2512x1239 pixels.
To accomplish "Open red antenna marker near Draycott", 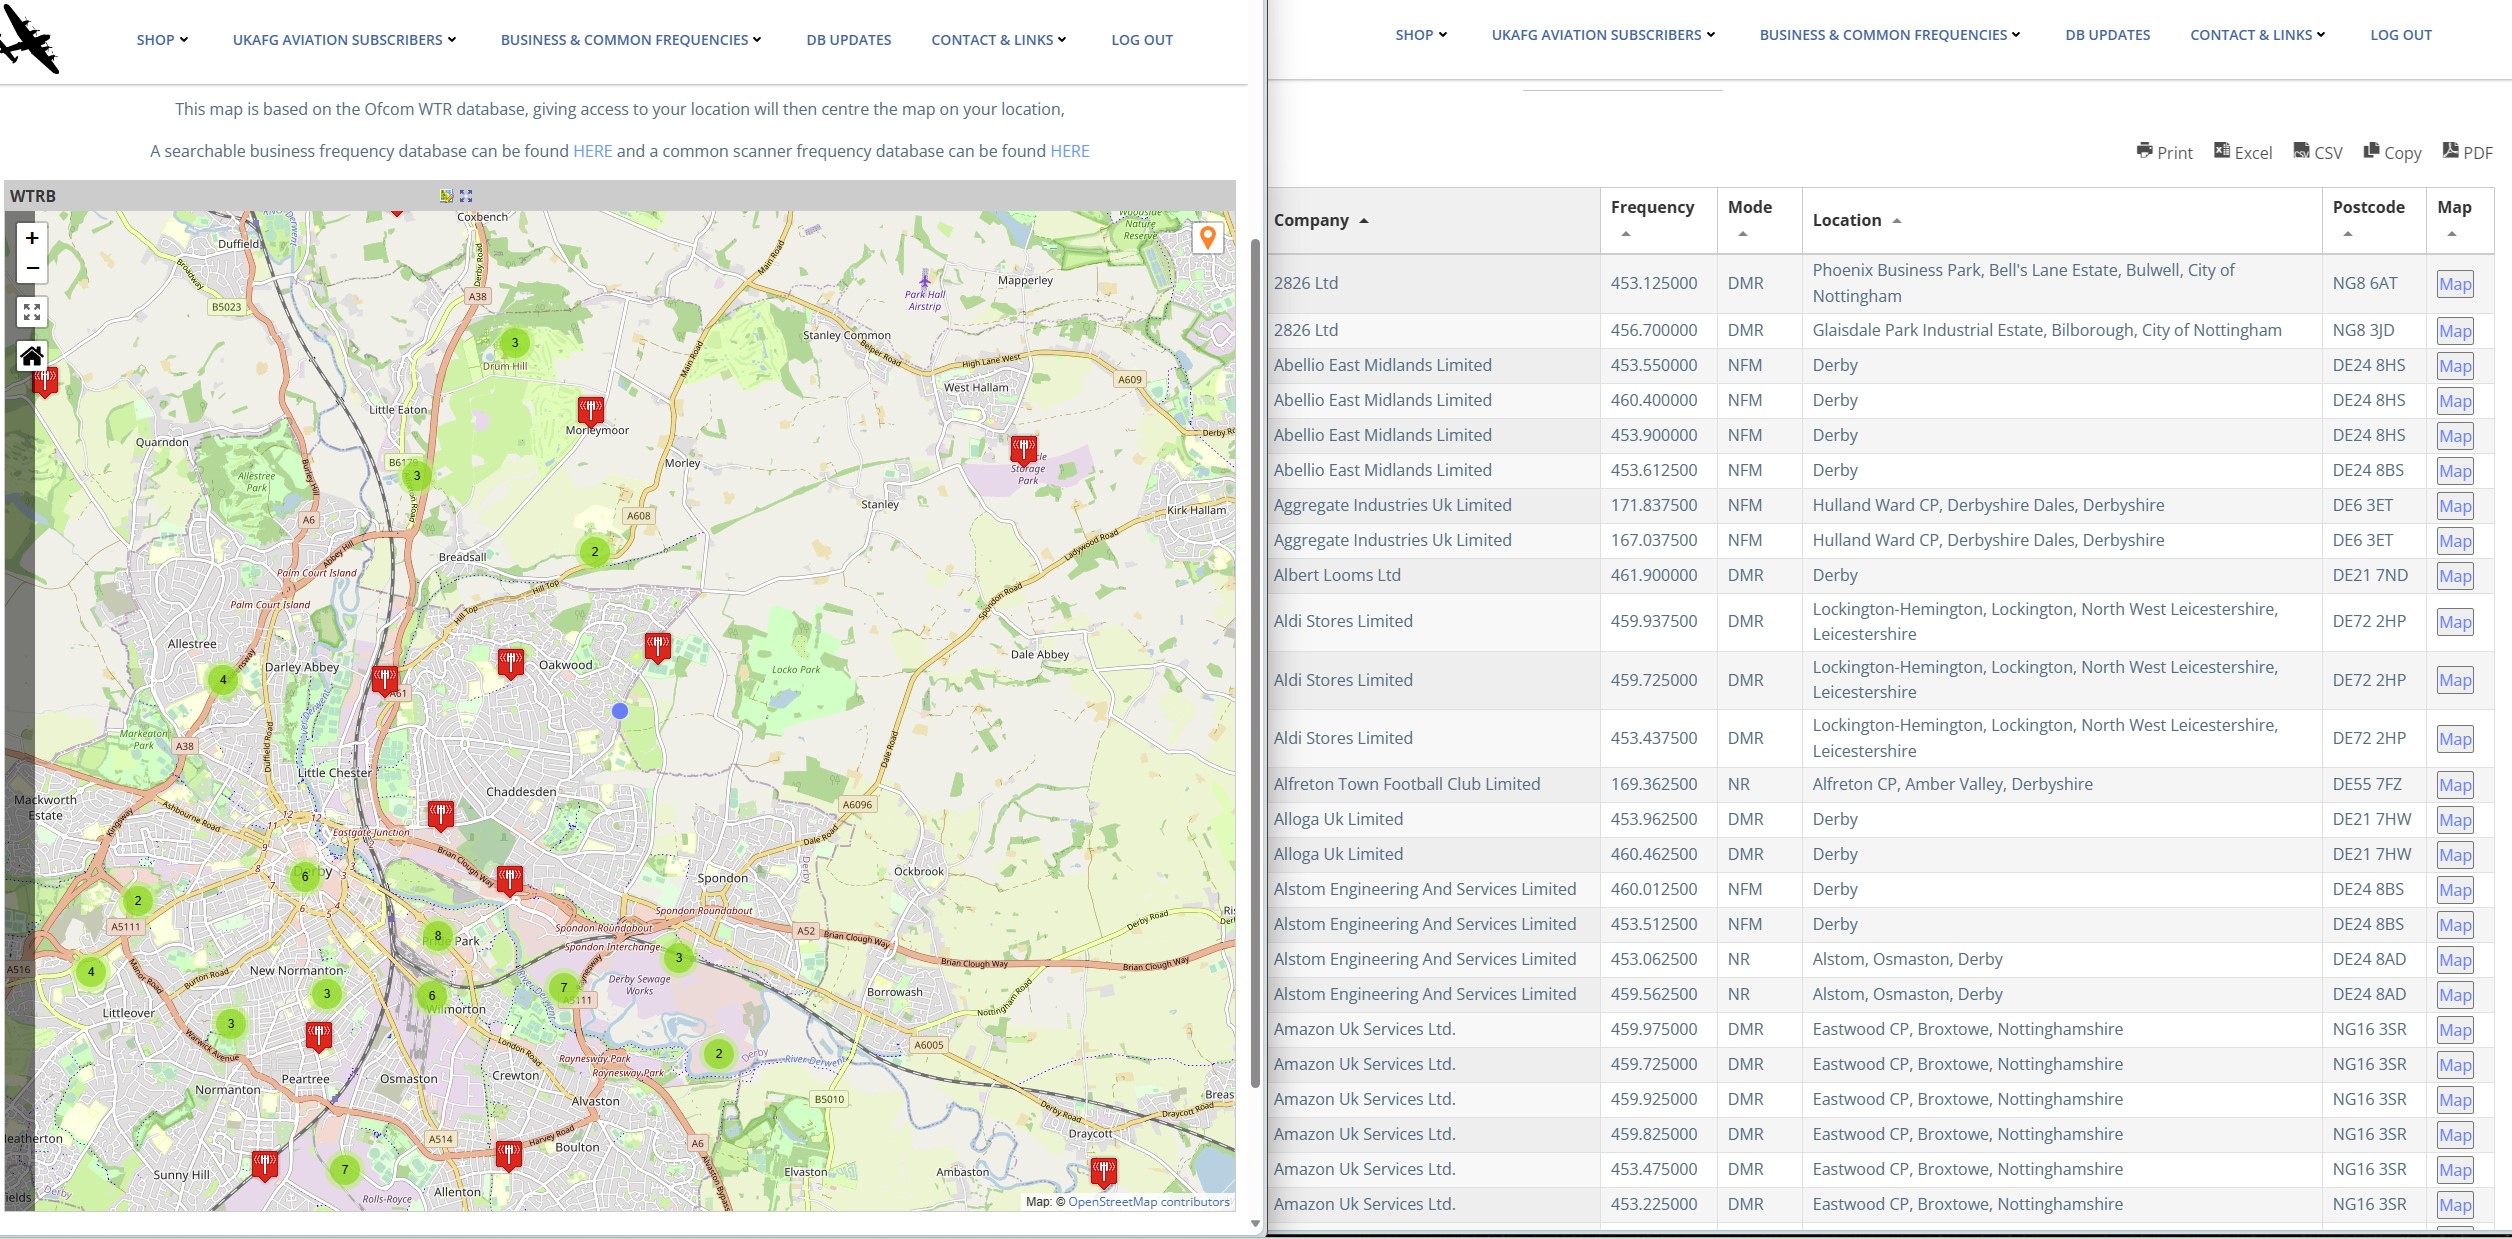I will tap(1103, 1172).
